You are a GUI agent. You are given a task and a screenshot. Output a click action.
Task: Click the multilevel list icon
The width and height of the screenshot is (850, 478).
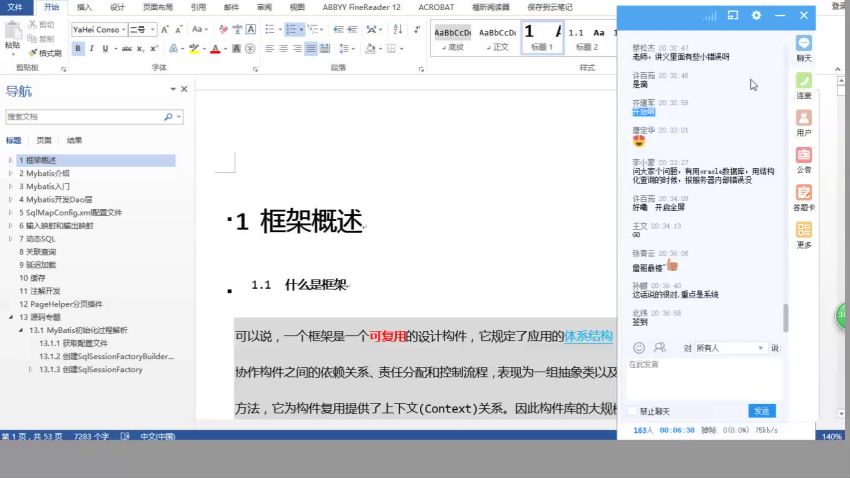(x=313, y=29)
